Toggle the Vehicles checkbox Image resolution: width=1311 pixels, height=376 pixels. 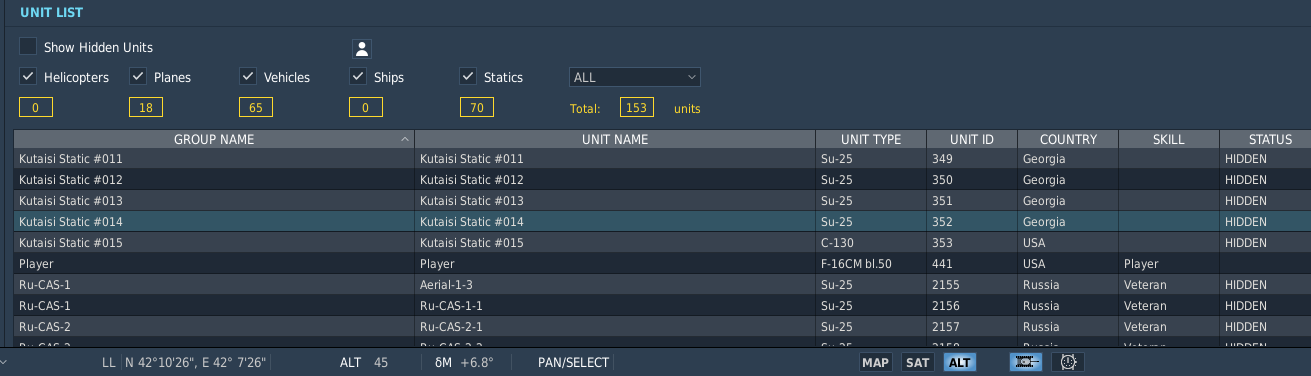click(248, 76)
